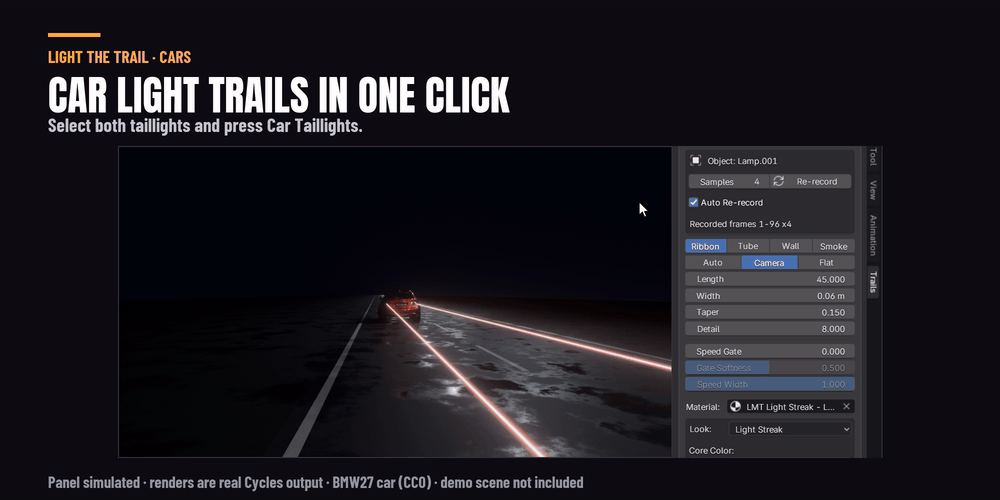Click the Object: Lamp.001 label

tap(742, 161)
